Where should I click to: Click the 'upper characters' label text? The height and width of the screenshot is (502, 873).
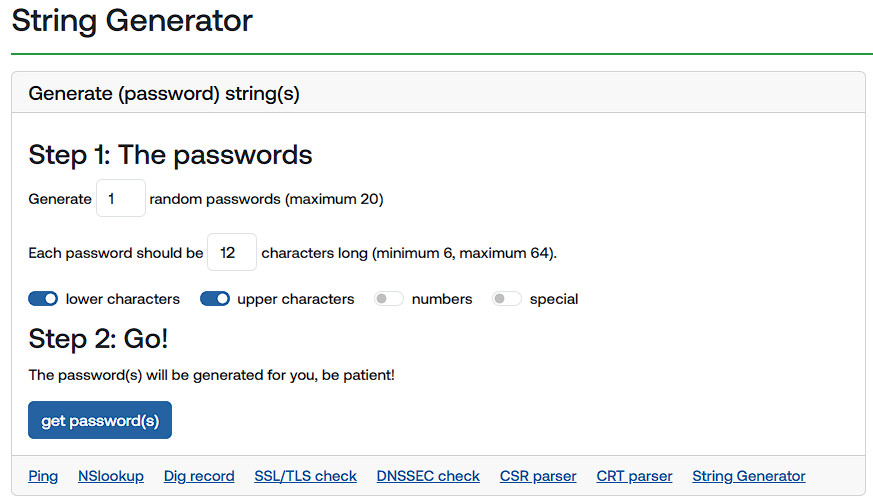pyautogui.click(x=296, y=299)
